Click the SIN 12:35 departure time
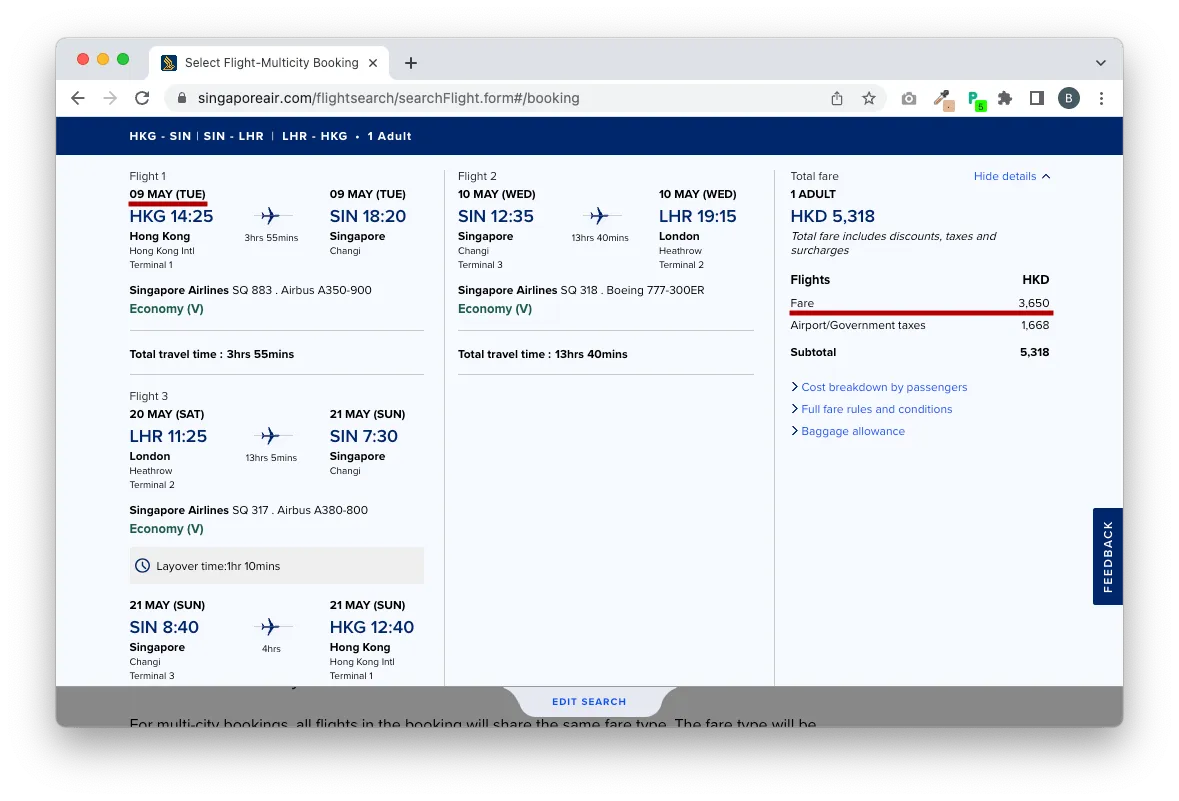Image resolution: width=1179 pixels, height=801 pixels. tap(496, 216)
